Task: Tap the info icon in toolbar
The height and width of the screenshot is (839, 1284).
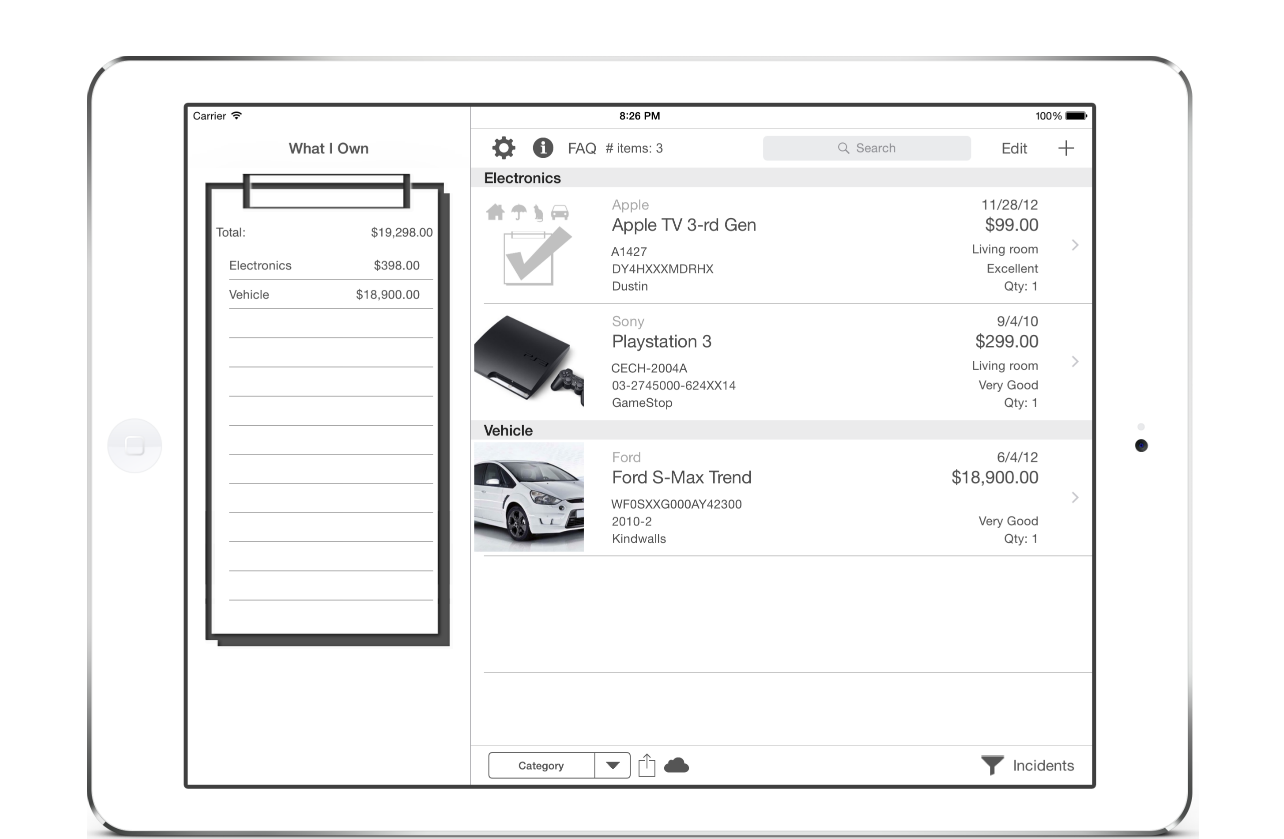Action: click(x=543, y=148)
